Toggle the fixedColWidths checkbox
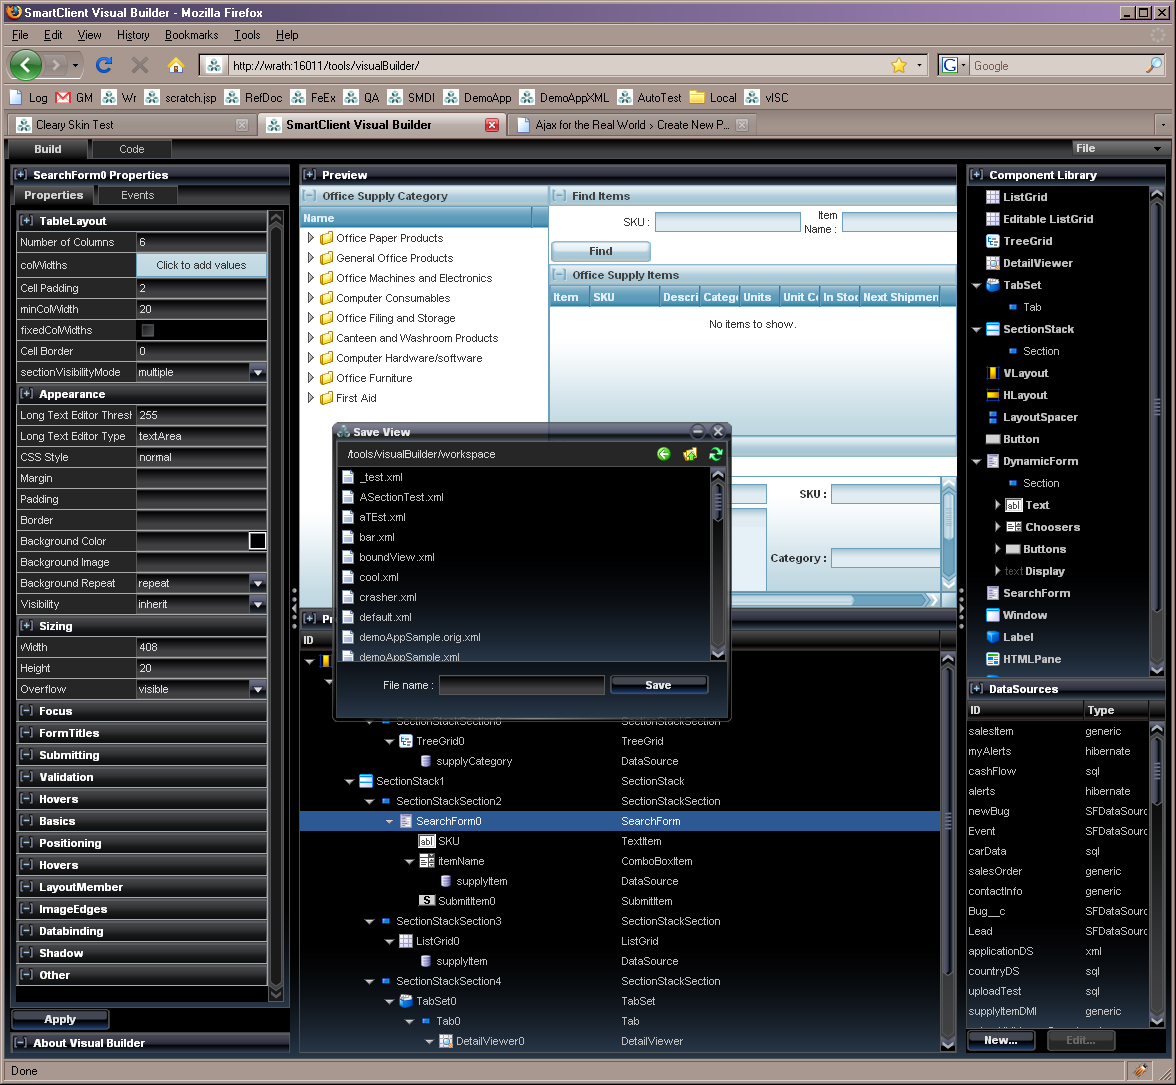This screenshot has width=1176, height=1085. 148,330
